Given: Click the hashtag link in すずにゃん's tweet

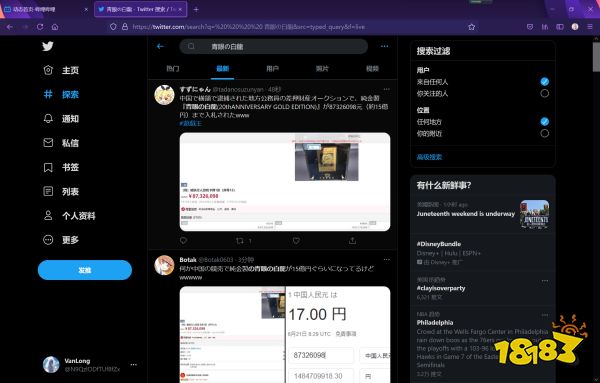Looking at the screenshot, I should coord(191,123).
